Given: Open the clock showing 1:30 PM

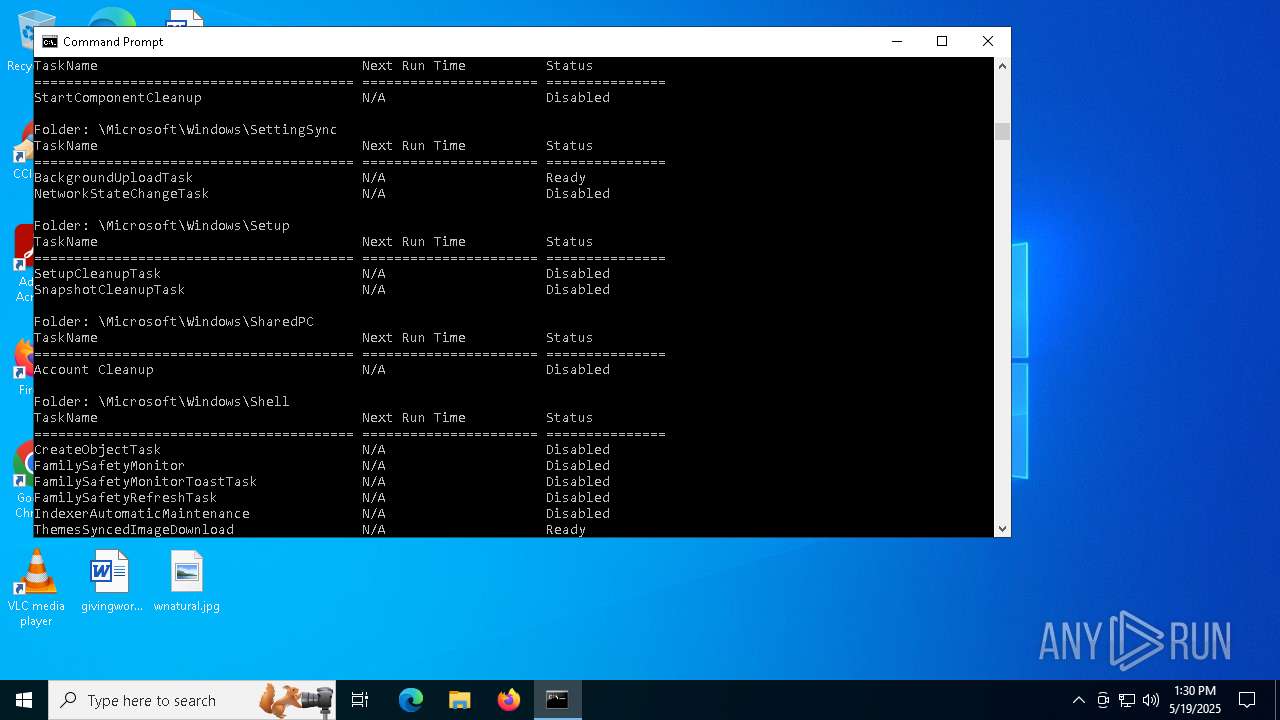Looking at the screenshot, I should [1194, 700].
